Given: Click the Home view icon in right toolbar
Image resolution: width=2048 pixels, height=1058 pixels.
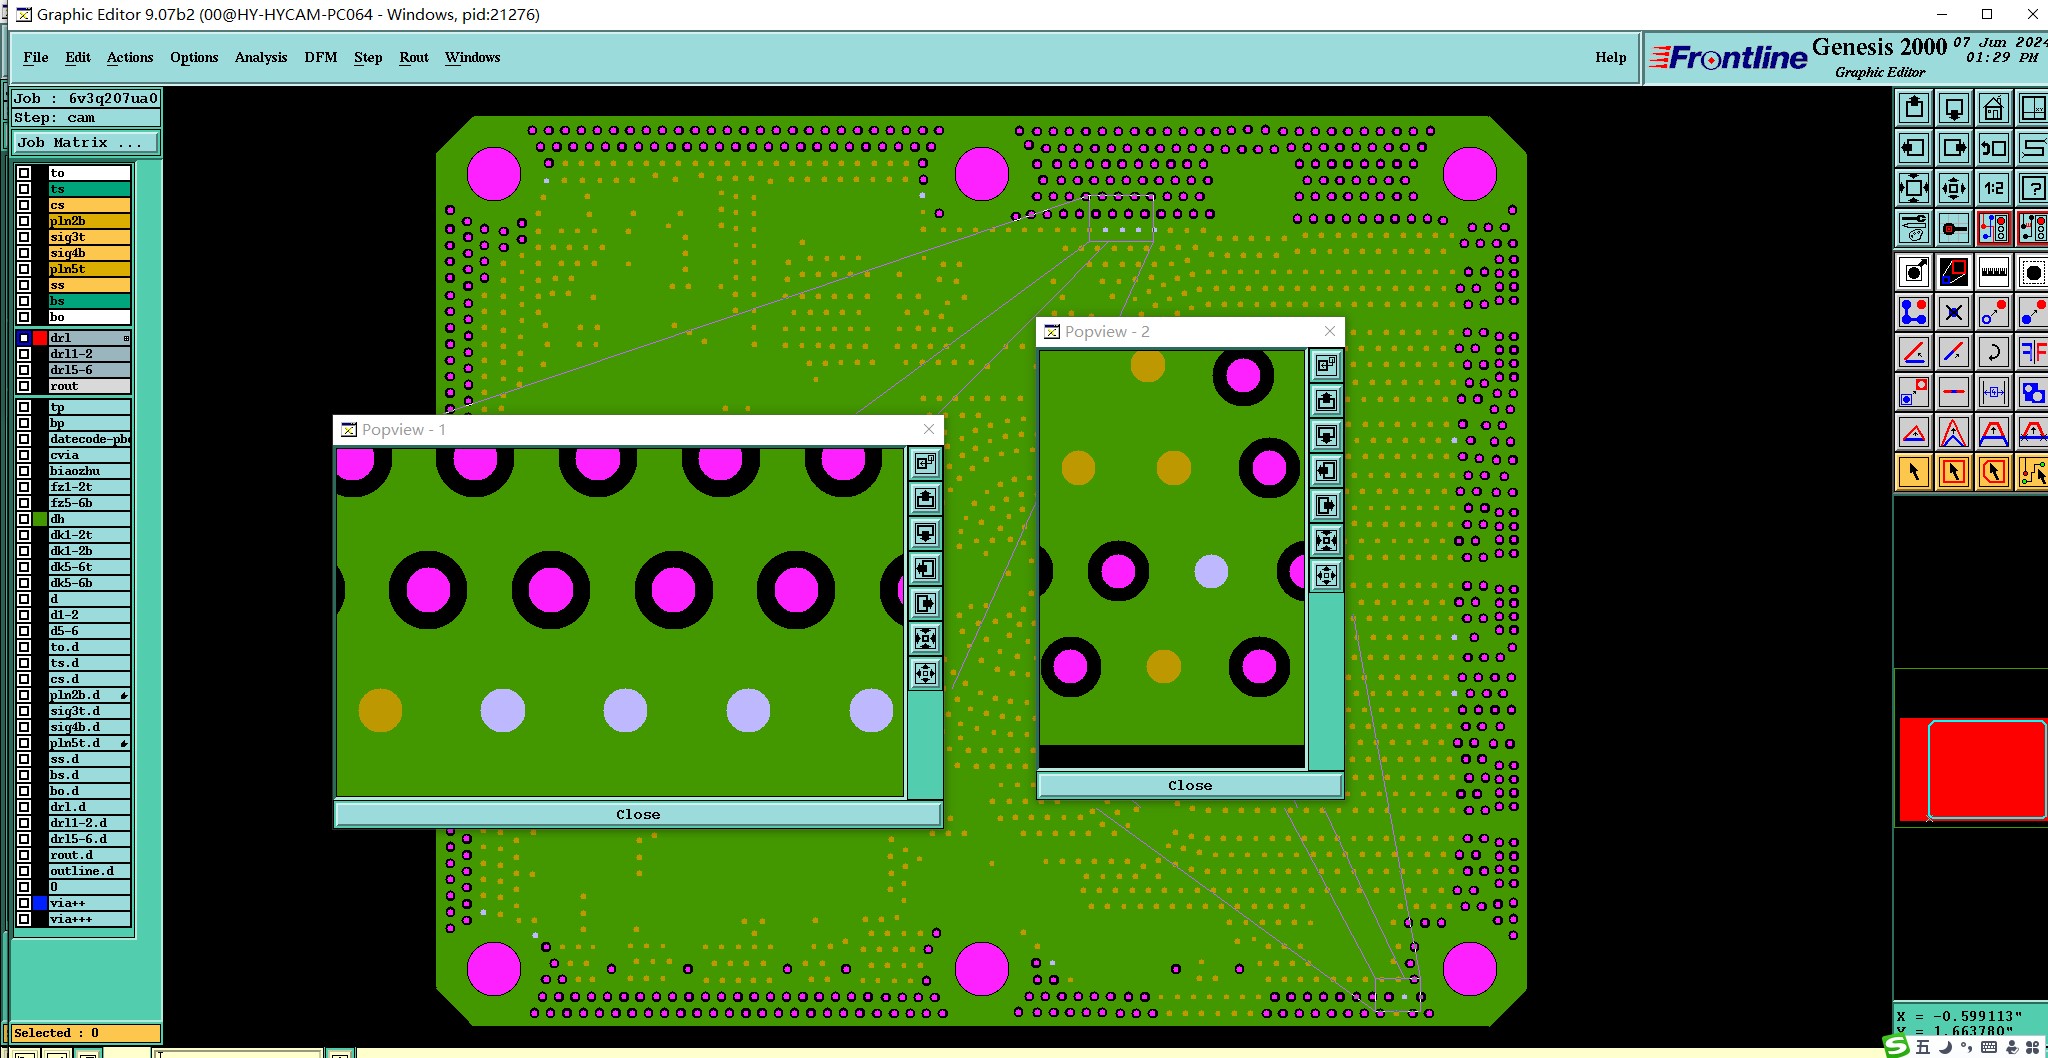Looking at the screenshot, I should pos(1993,108).
